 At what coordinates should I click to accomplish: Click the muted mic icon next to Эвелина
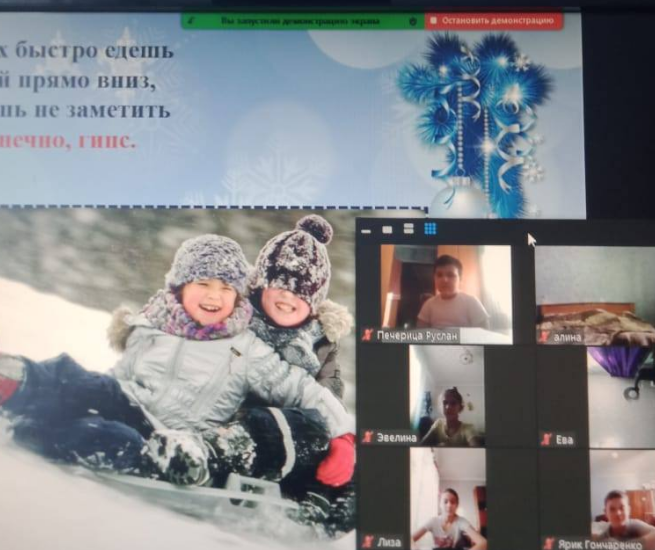point(368,437)
